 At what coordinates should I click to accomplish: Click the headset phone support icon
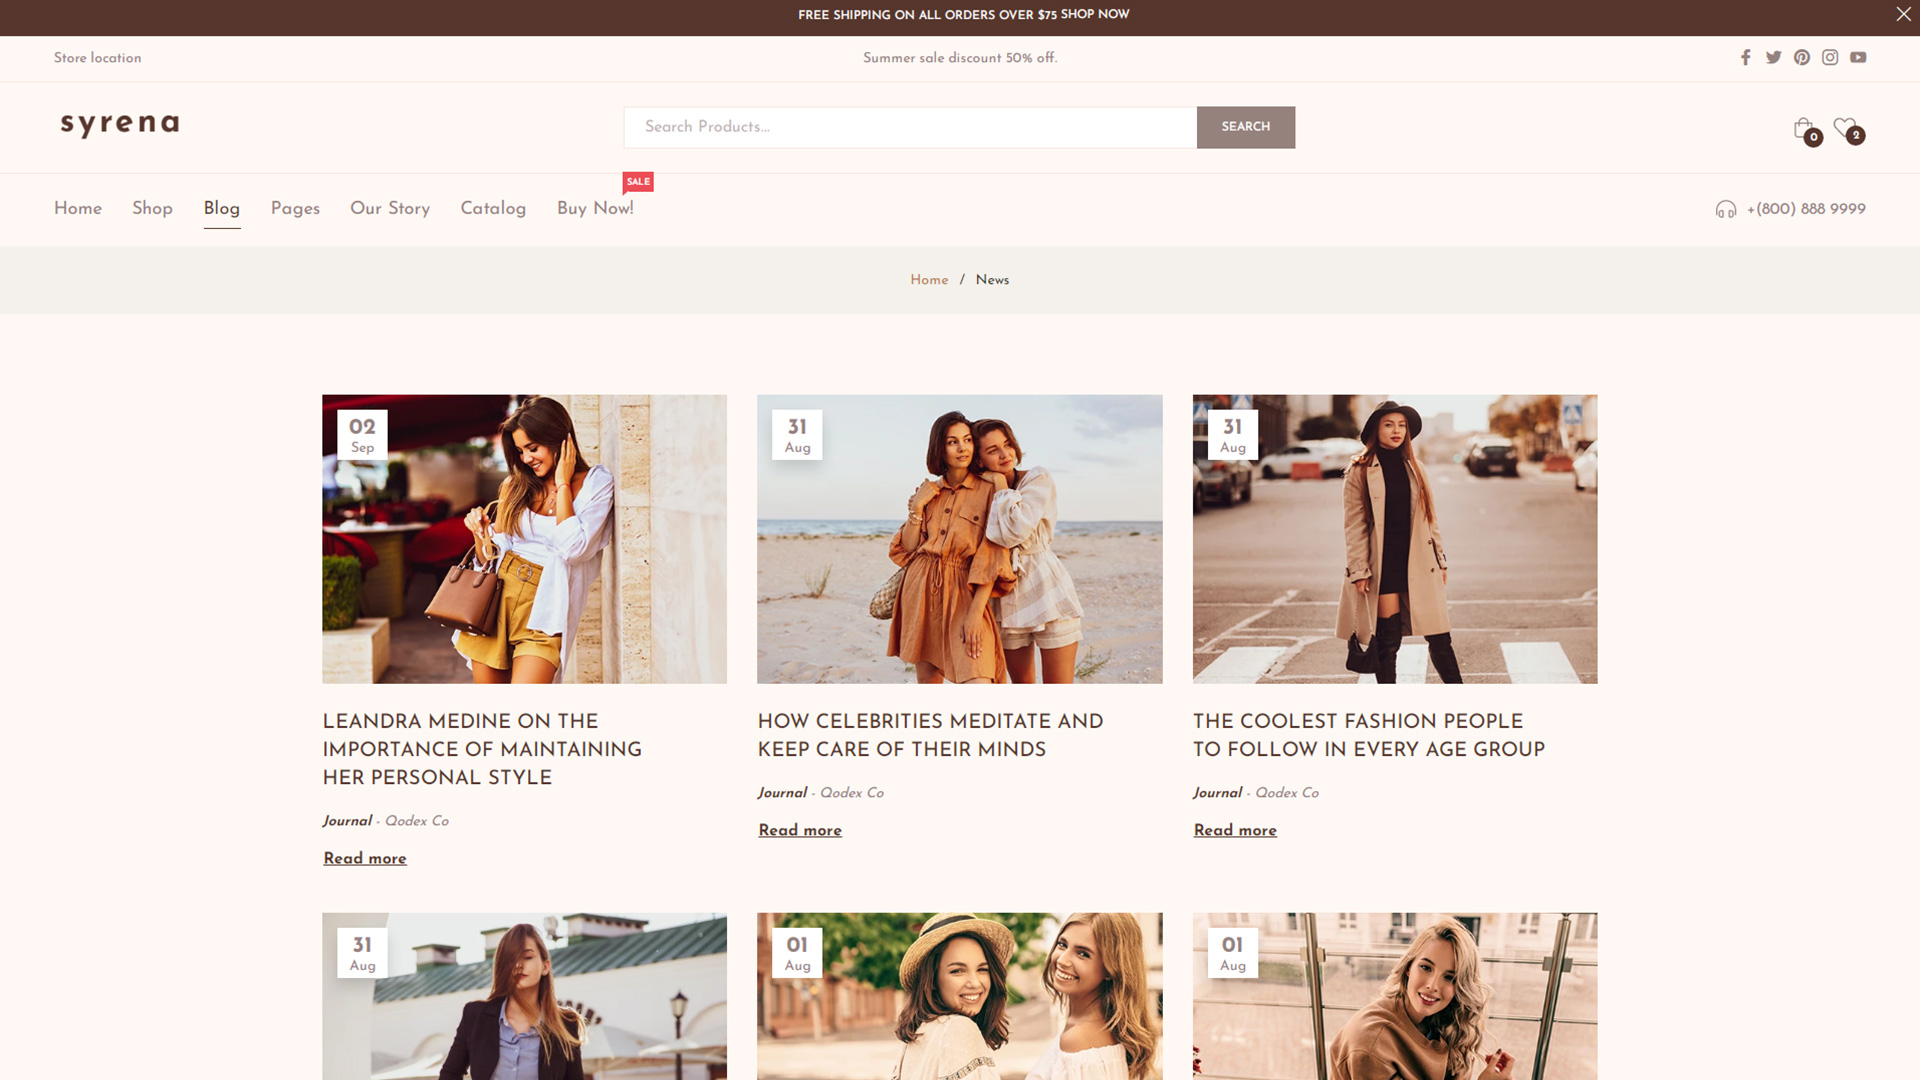click(1726, 209)
